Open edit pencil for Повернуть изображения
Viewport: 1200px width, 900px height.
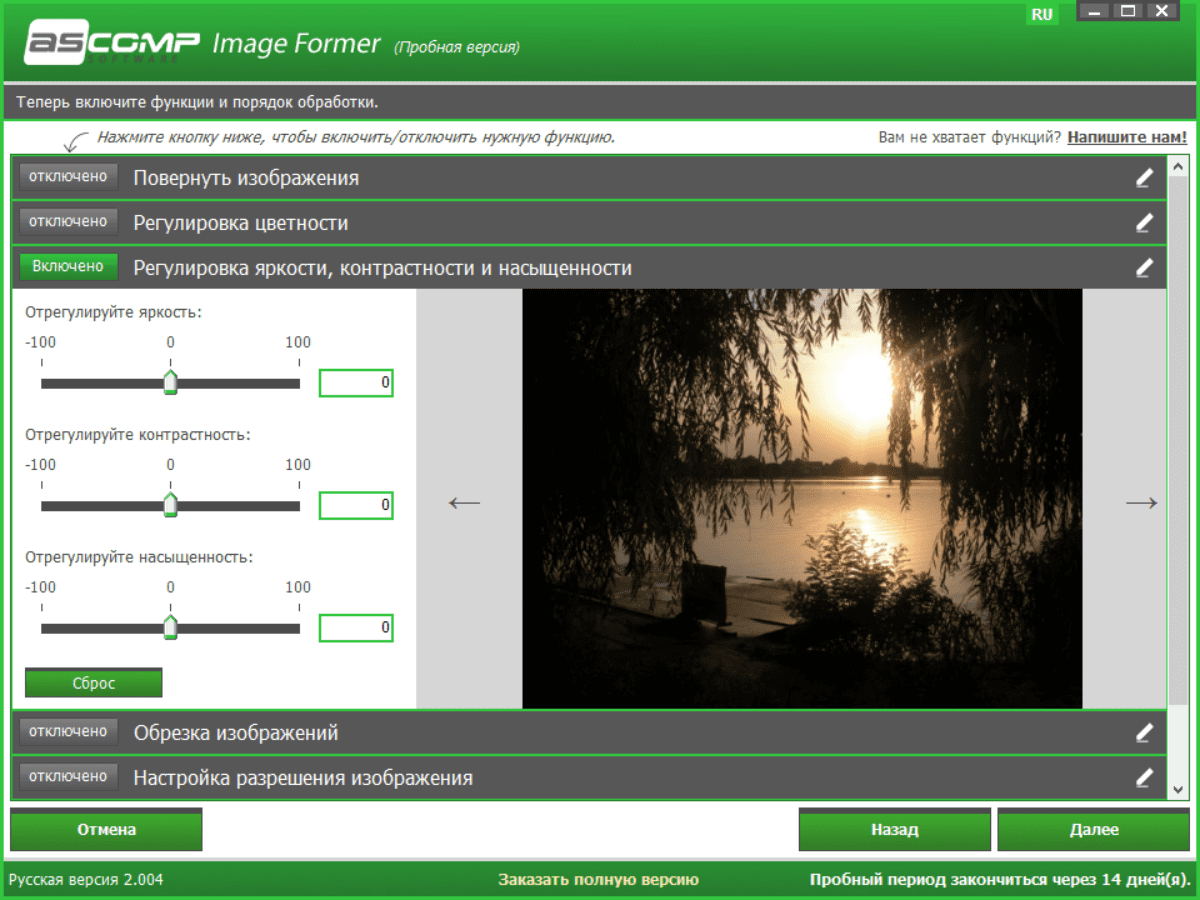tap(1144, 178)
